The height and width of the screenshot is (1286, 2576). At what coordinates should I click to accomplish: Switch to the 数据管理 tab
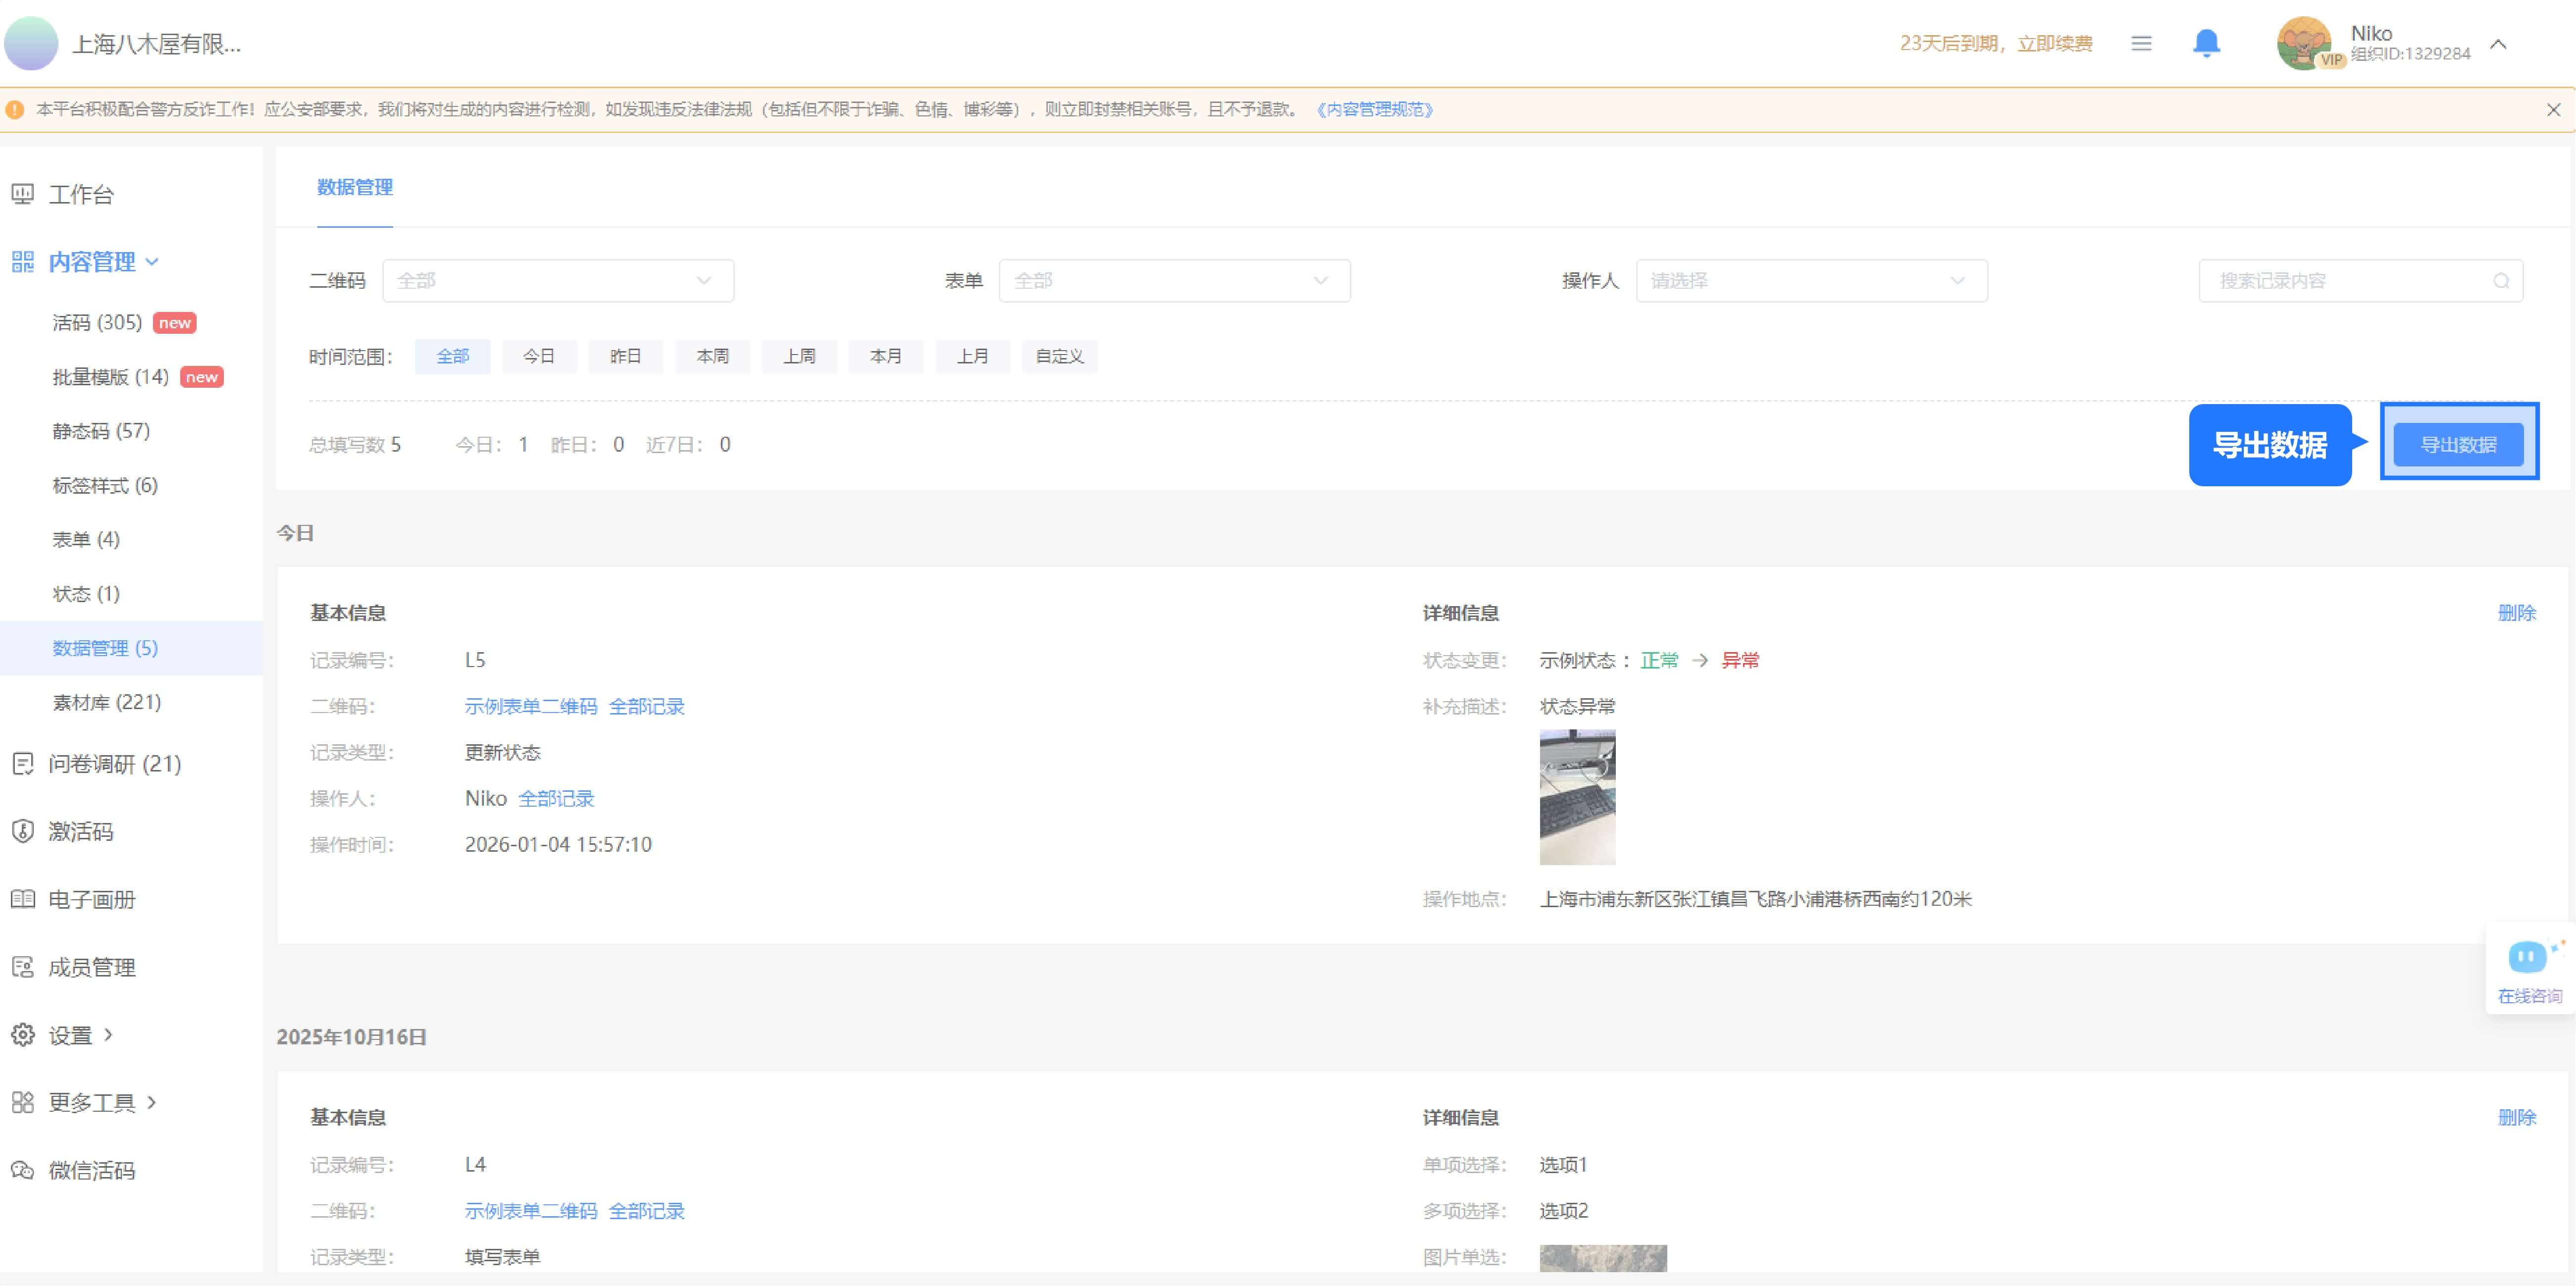point(354,187)
